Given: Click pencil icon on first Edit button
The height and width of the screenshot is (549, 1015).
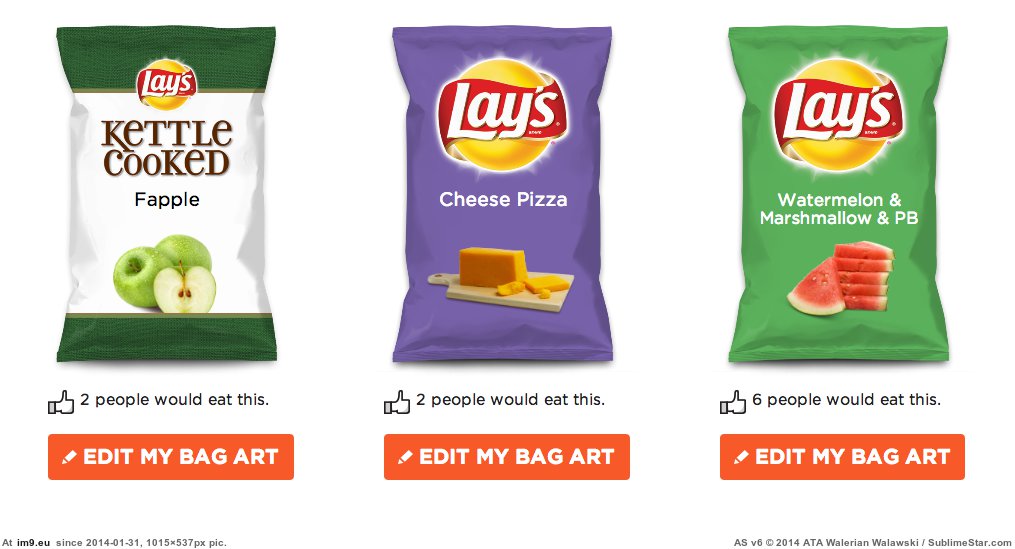Looking at the screenshot, I should [x=69, y=457].
